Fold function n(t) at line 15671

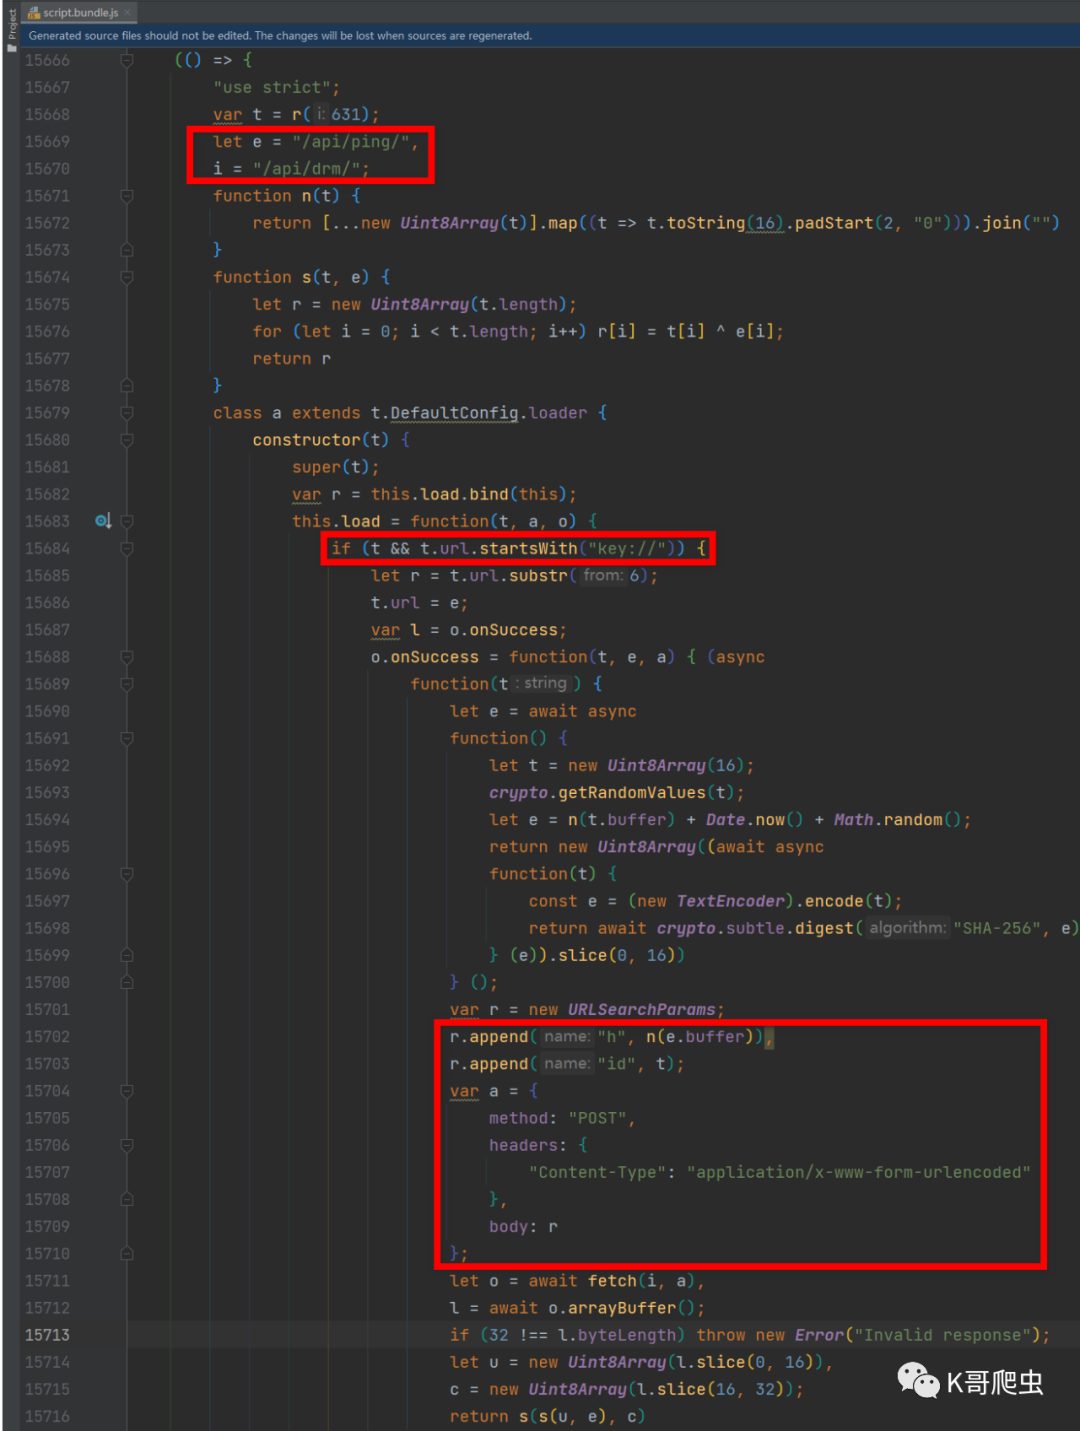(127, 196)
